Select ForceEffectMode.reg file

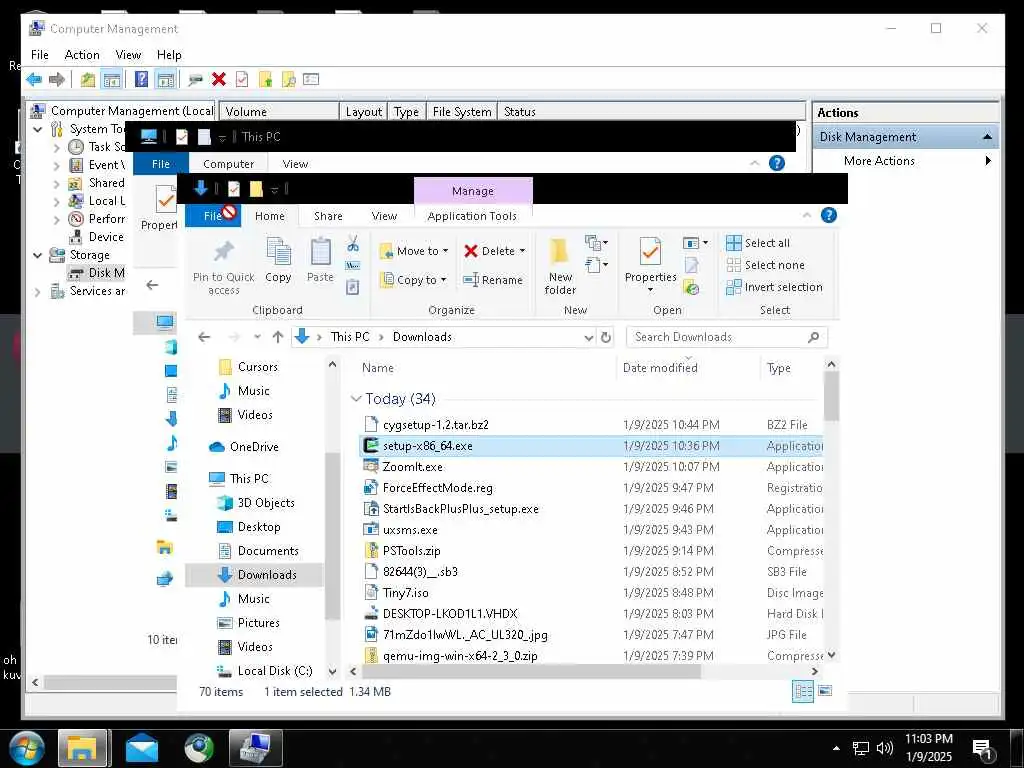coord(438,488)
